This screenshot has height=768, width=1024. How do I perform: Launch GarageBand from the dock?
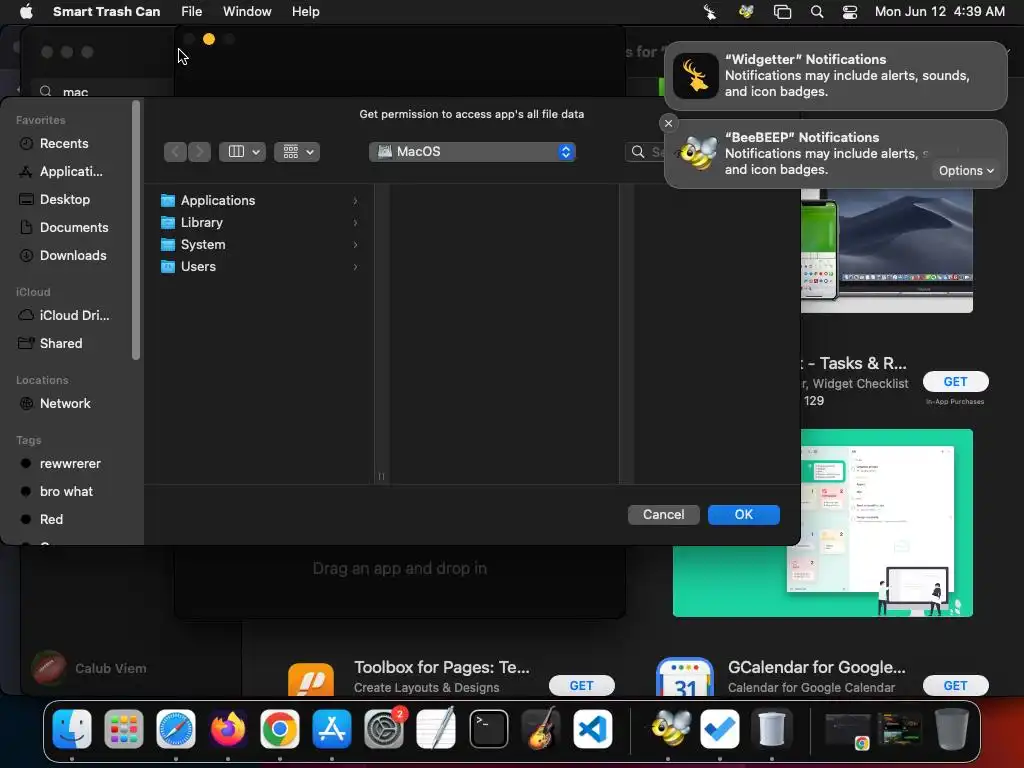tap(541, 728)
